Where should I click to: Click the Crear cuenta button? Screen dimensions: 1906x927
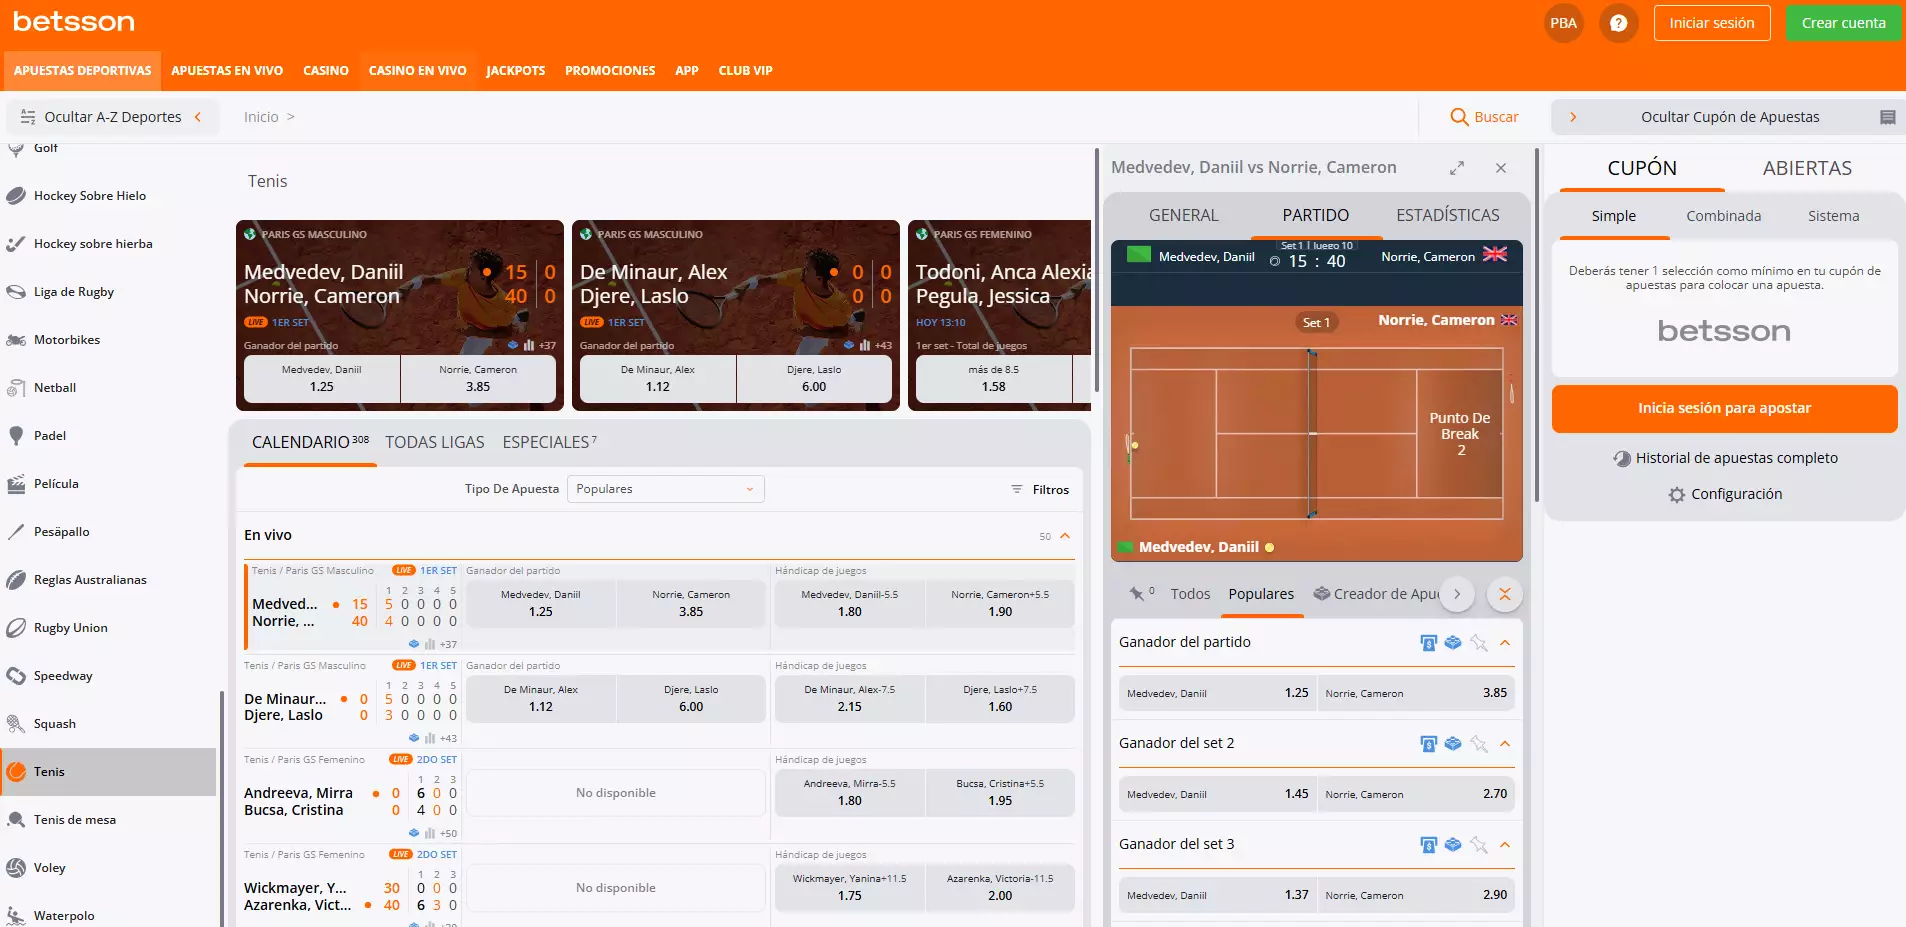point(1842,23)
